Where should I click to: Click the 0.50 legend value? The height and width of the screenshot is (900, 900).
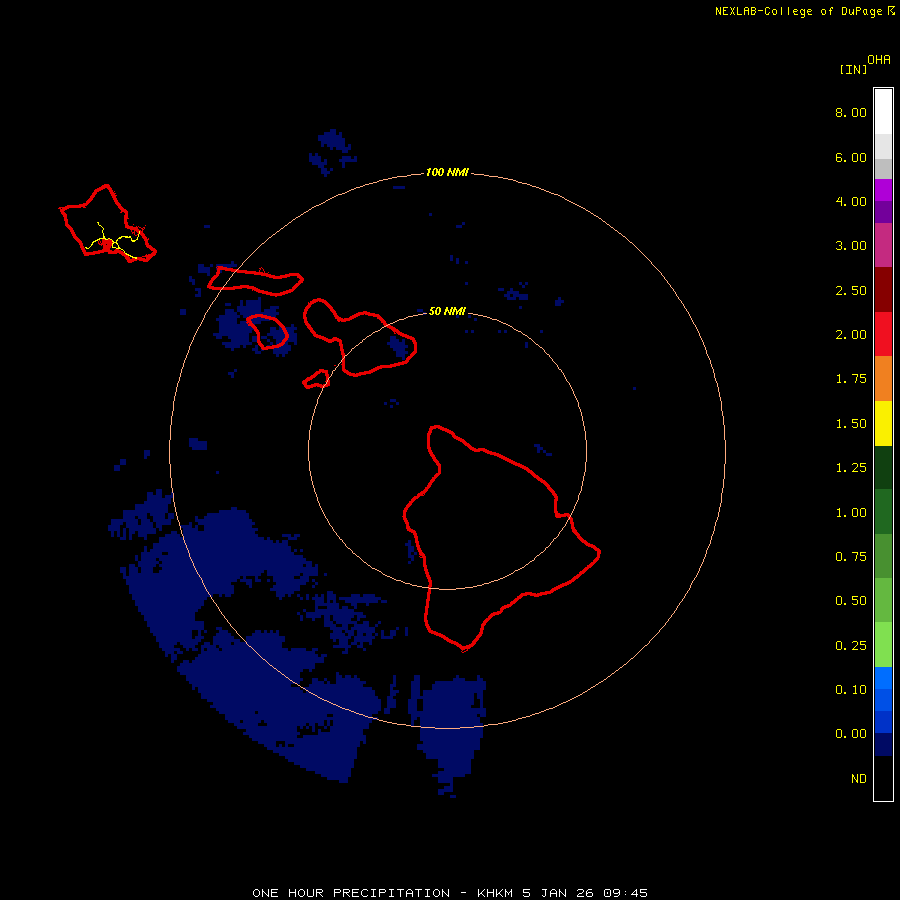[851, 601]
